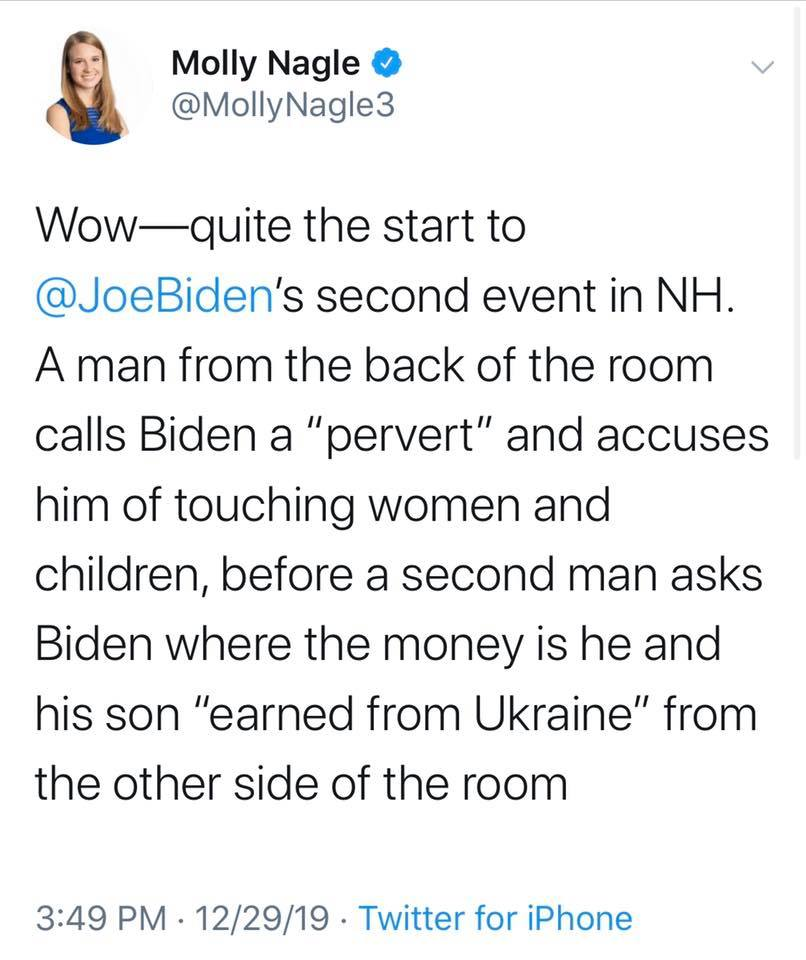Click the blue verified badge icon

384,65
